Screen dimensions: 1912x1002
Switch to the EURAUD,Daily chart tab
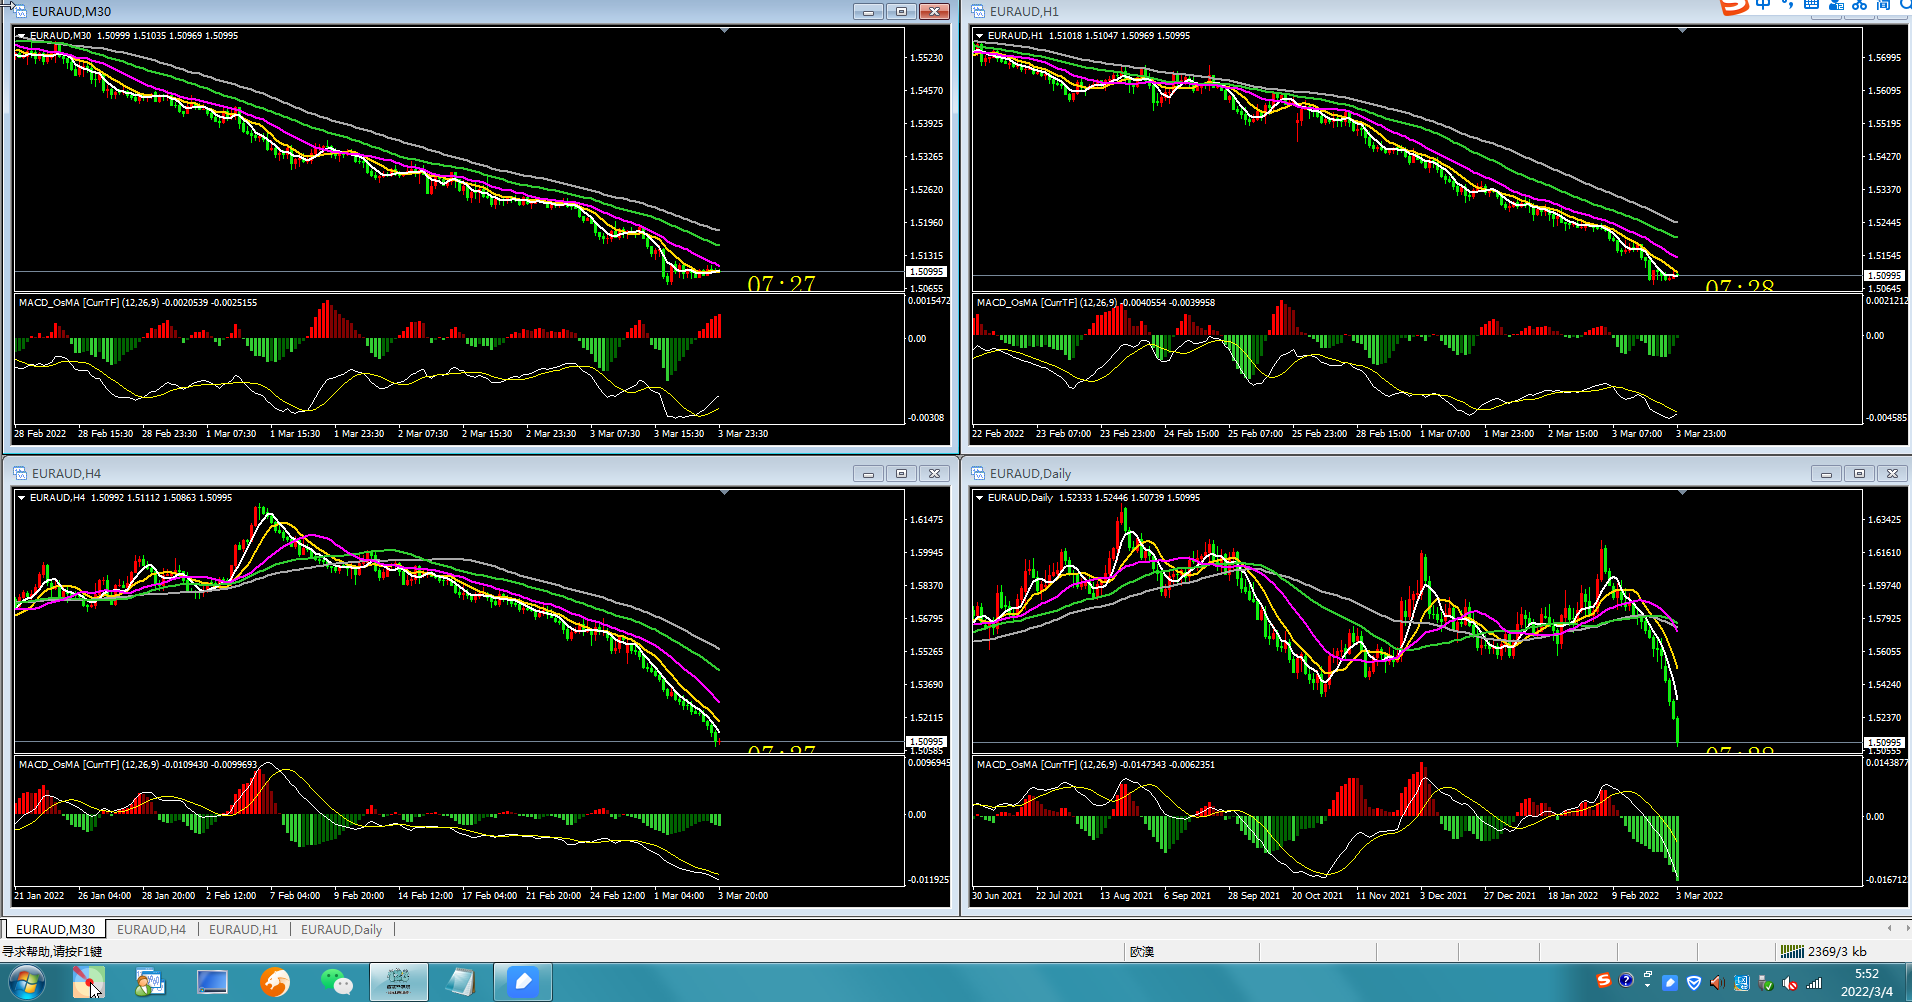click(x=341, y=929)
